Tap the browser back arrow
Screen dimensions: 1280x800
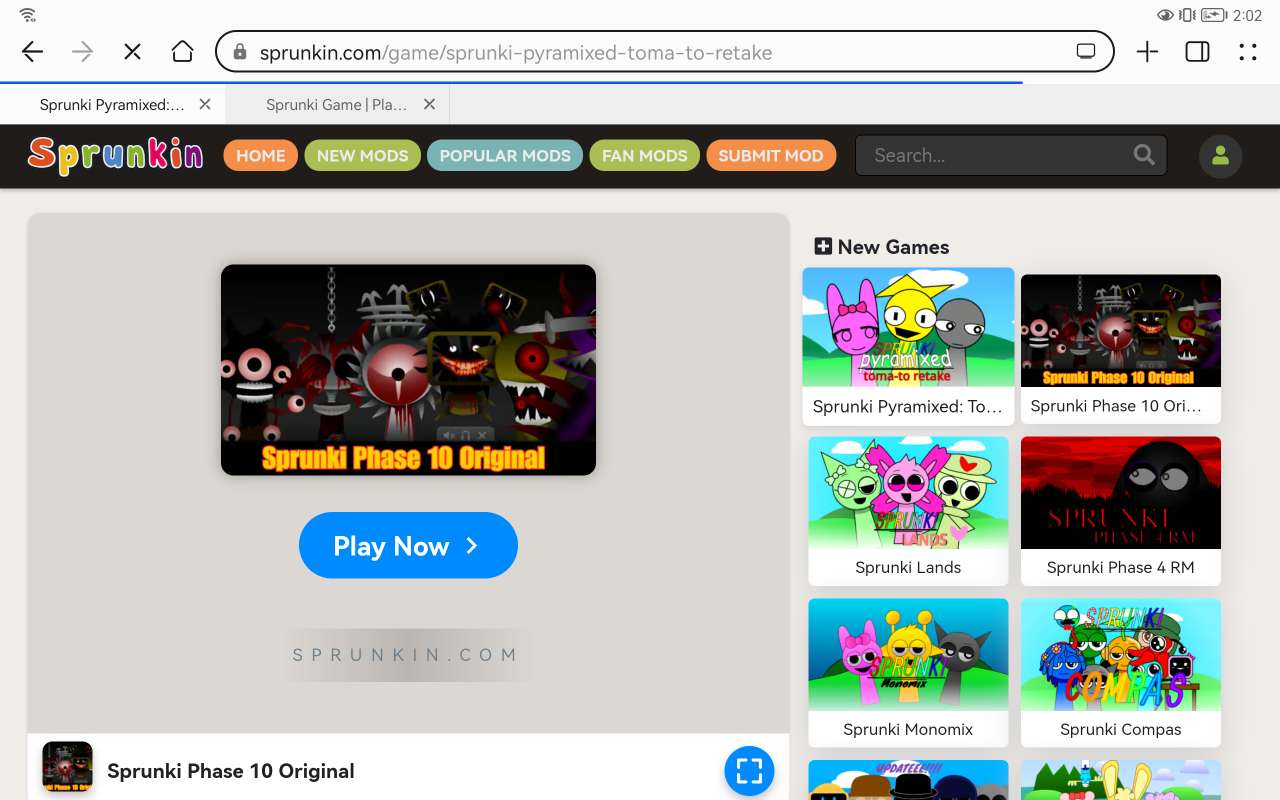(32, 52)
